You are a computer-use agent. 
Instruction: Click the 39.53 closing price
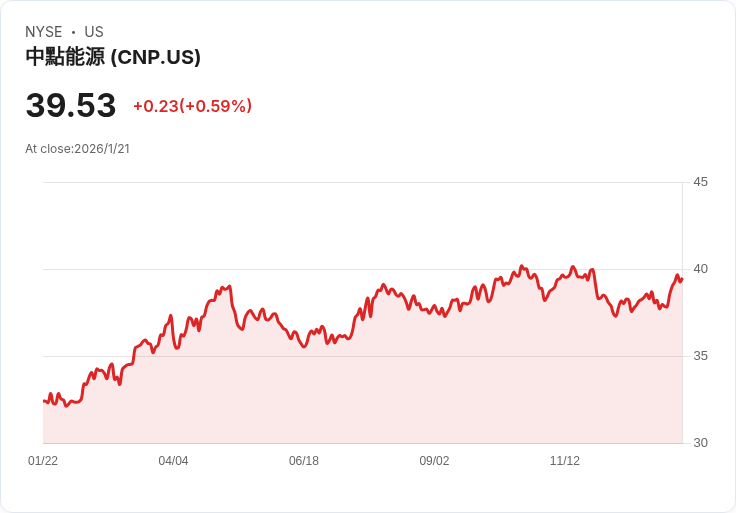pos(71,106)
